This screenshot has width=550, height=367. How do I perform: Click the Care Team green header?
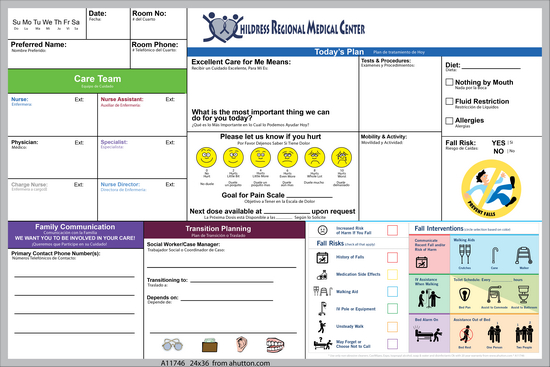(x=97, y=81)
